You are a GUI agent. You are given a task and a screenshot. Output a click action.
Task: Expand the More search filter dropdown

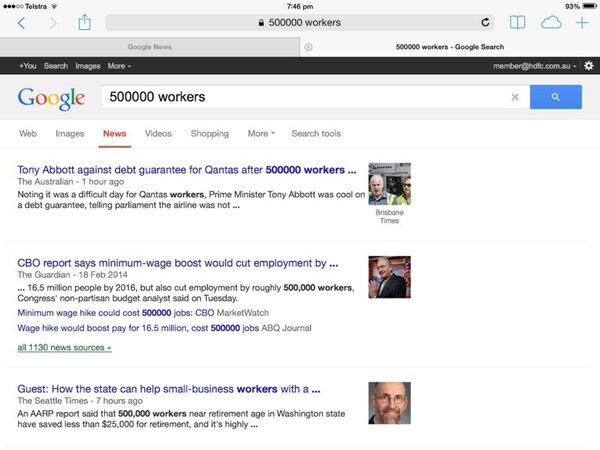tap(261, 133)
